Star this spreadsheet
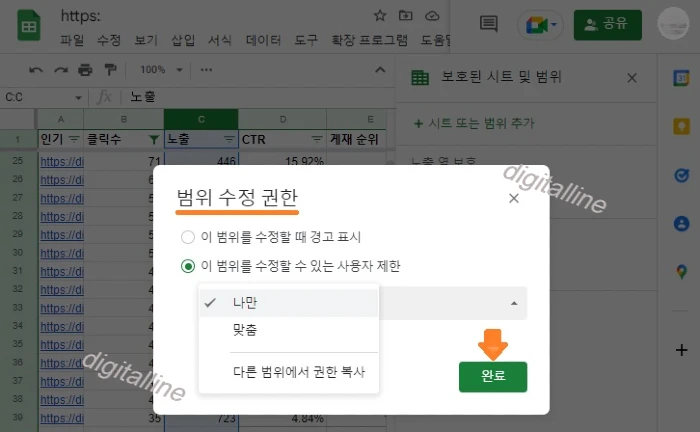 [379, 16]
